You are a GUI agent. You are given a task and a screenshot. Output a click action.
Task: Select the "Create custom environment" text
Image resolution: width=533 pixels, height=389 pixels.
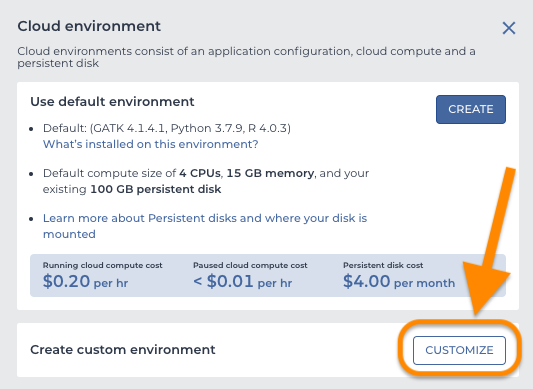(123, 350)
